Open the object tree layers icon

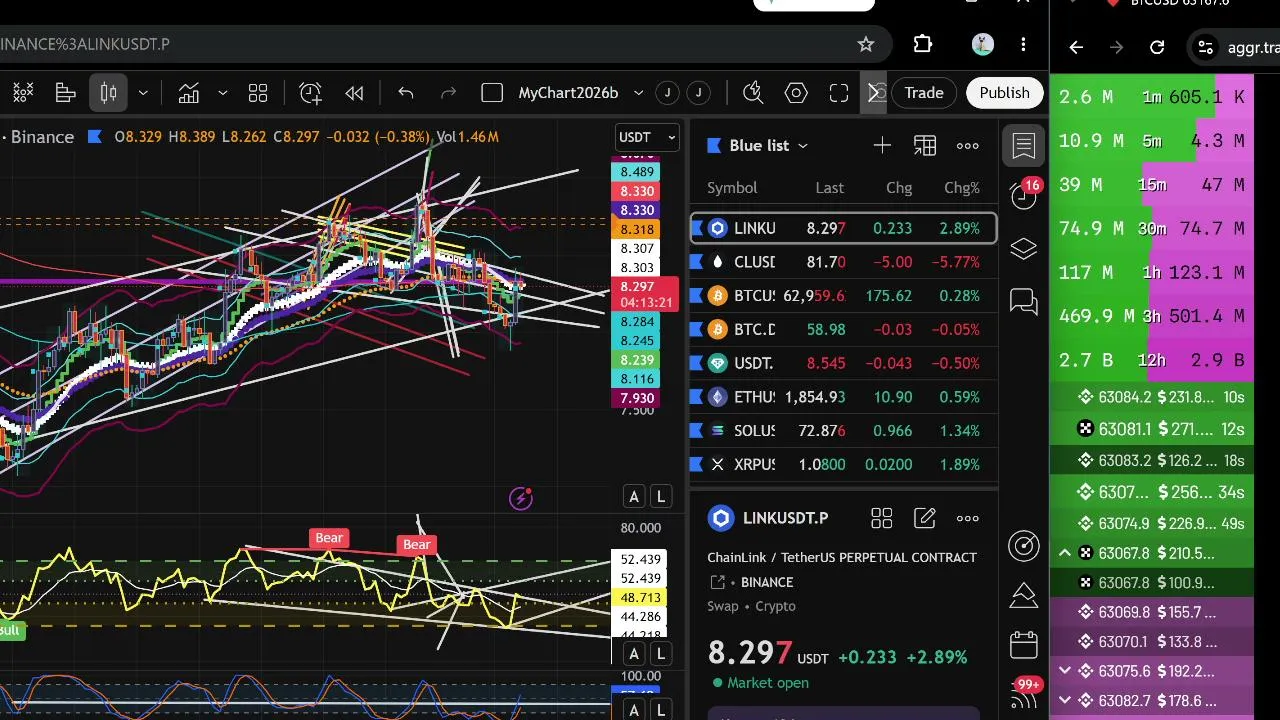[1024, 249]
